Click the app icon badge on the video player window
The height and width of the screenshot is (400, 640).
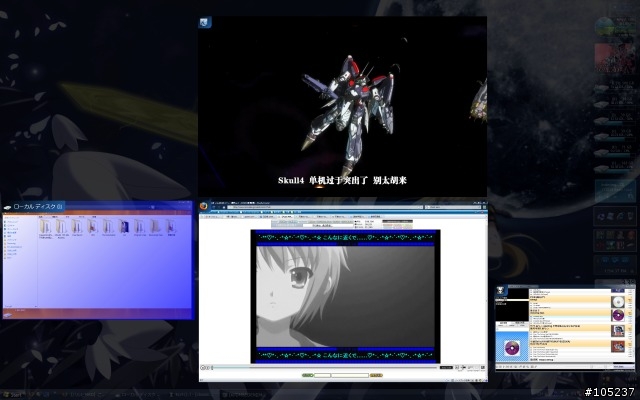click(205, 22)
